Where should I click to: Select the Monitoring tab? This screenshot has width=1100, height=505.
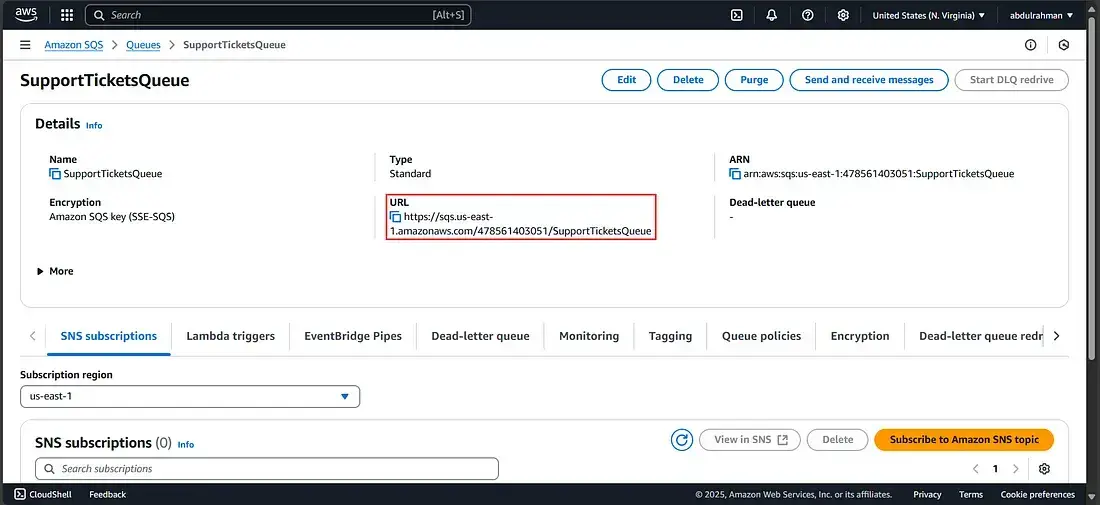pos(589,336)
